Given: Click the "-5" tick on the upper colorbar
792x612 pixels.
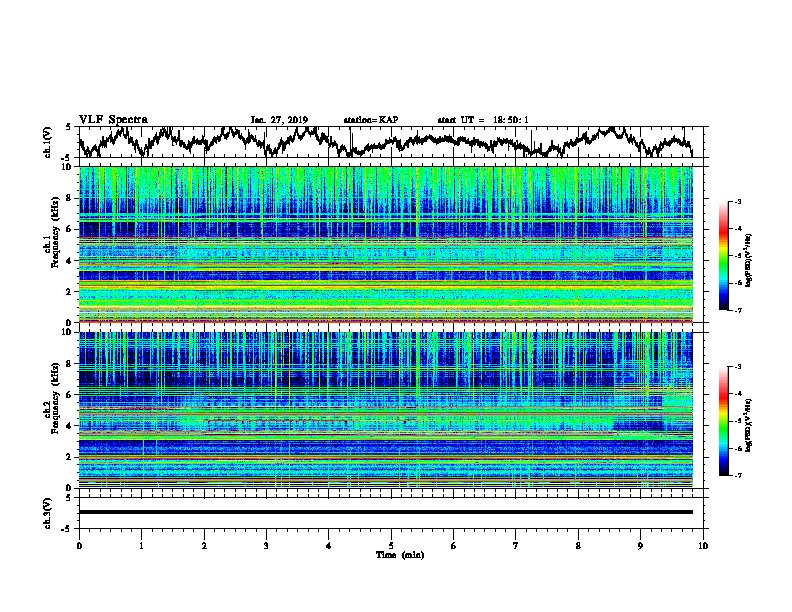Looking at the screenshot, I should tap(737, 256).
